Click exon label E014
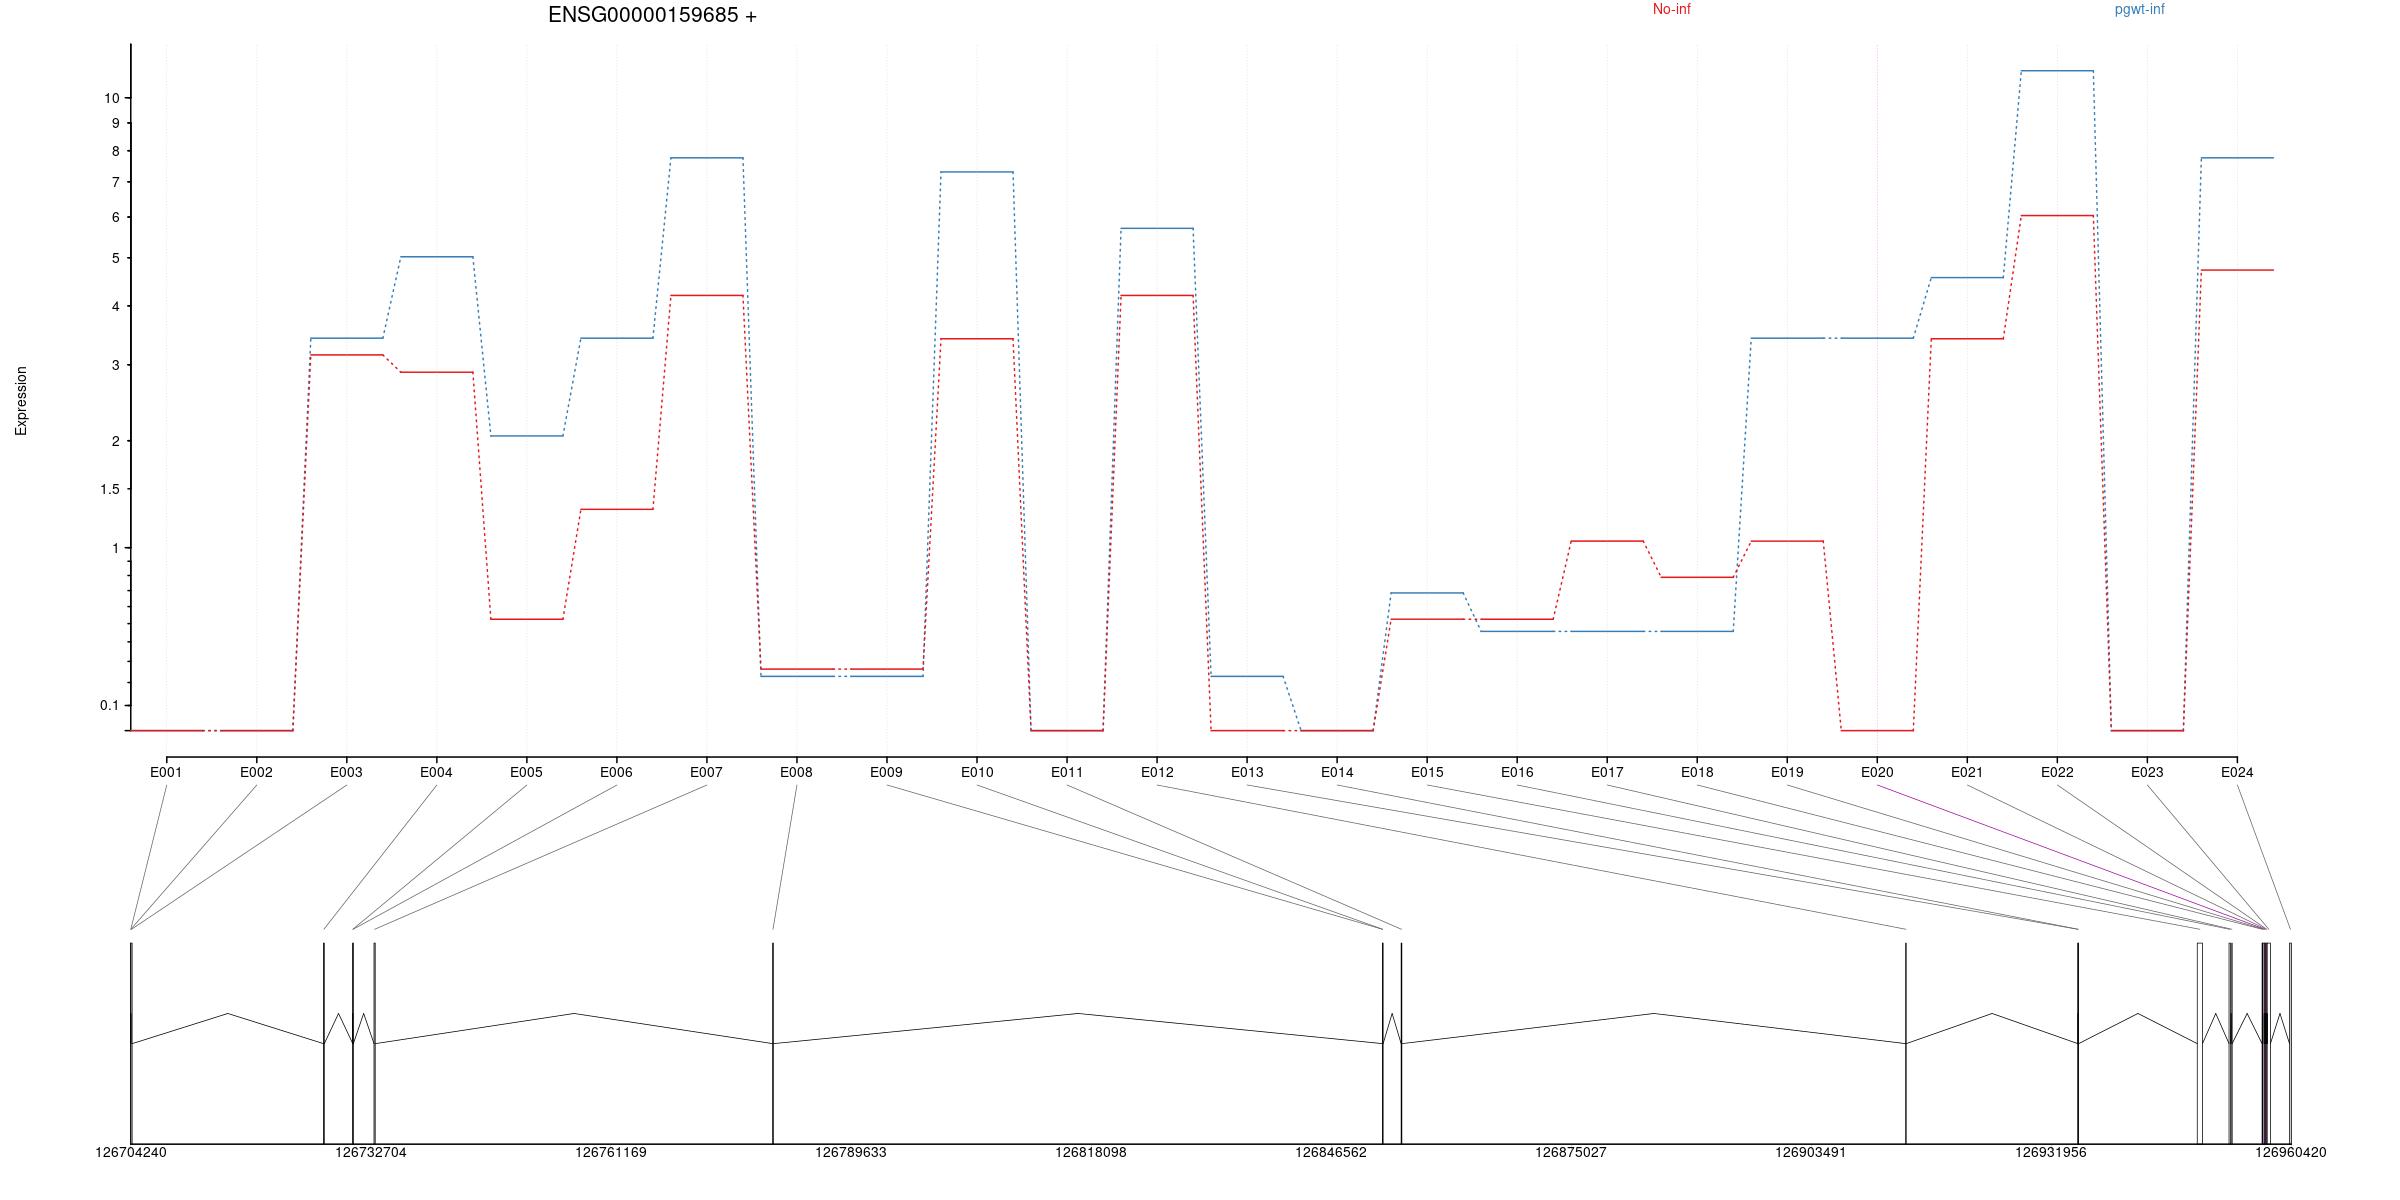Screen dimensions: 2400x1200 coord(1337,772)
